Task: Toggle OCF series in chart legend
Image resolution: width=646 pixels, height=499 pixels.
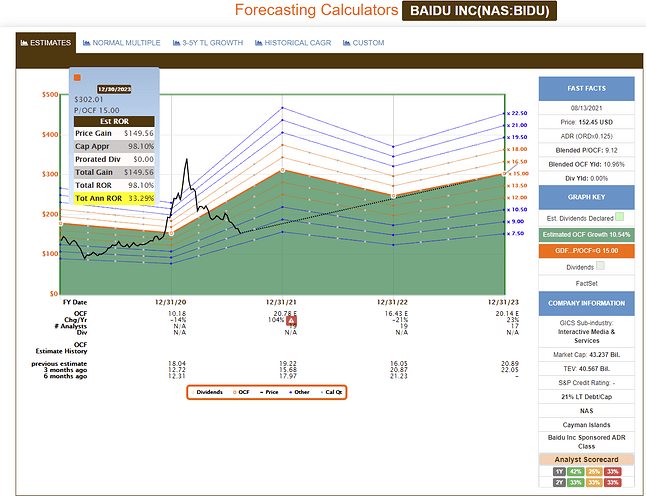Action: pyautogui.click(x=241, y=392)
